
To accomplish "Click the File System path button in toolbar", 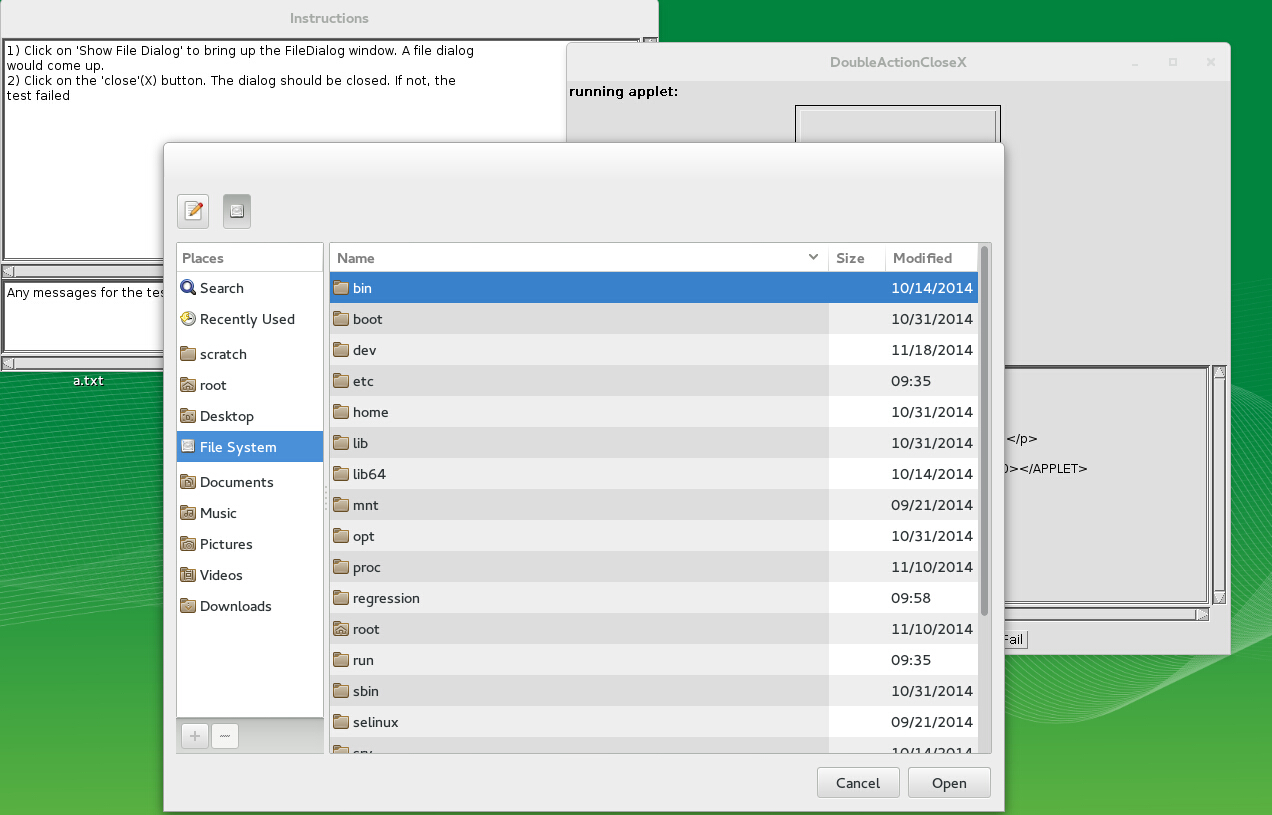I will [x=237, y=211].
